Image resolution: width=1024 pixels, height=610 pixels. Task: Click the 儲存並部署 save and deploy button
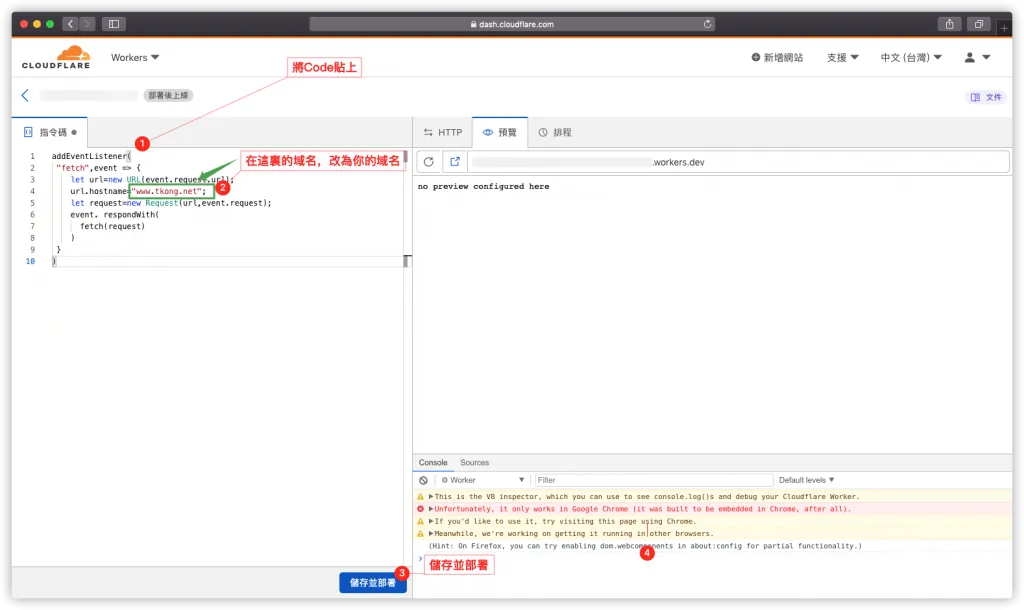[372, 583]
